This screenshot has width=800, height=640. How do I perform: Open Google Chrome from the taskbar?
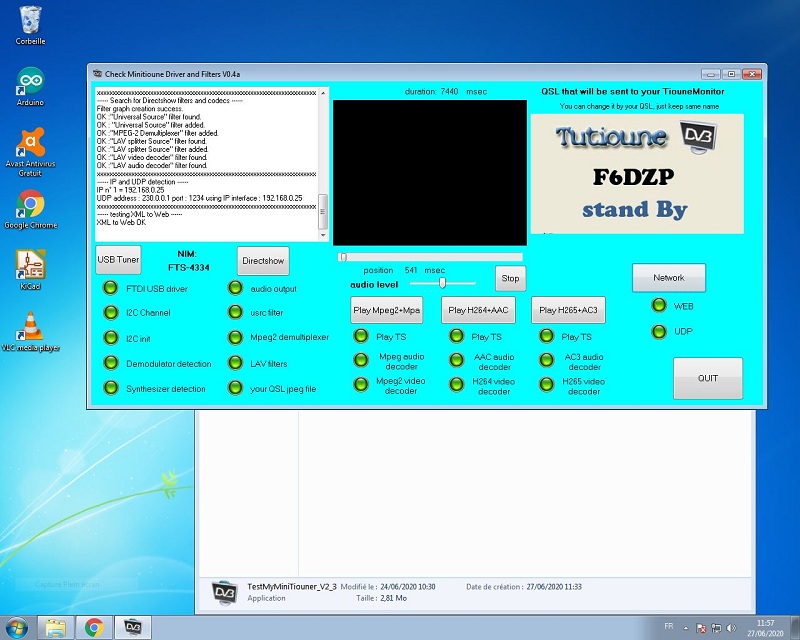point(94,627)
